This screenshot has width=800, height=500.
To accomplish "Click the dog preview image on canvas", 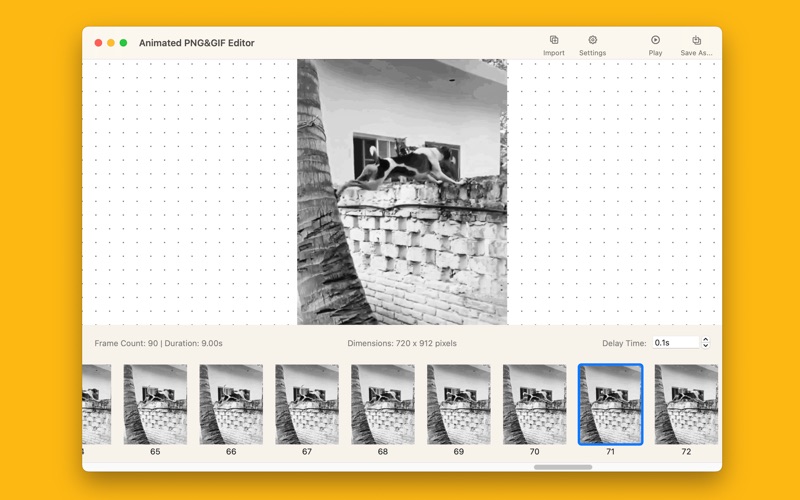I will click(402, 192).
